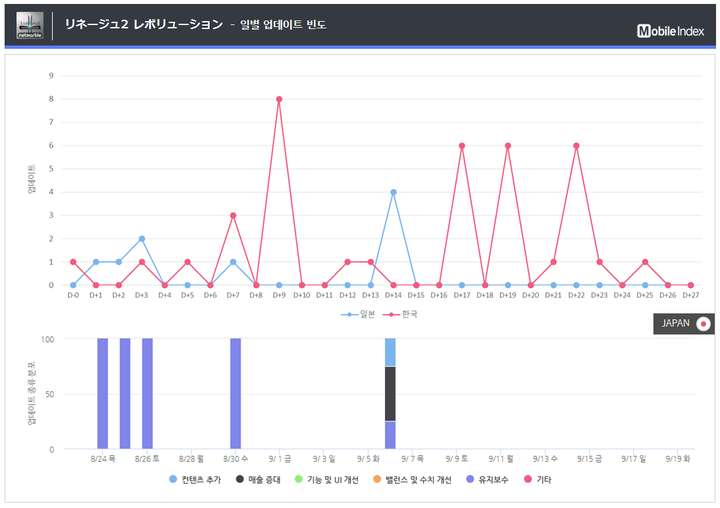720x508 pixels.
Task: Select the Korea data point at D+19
Action: click(x=508, y=146)
